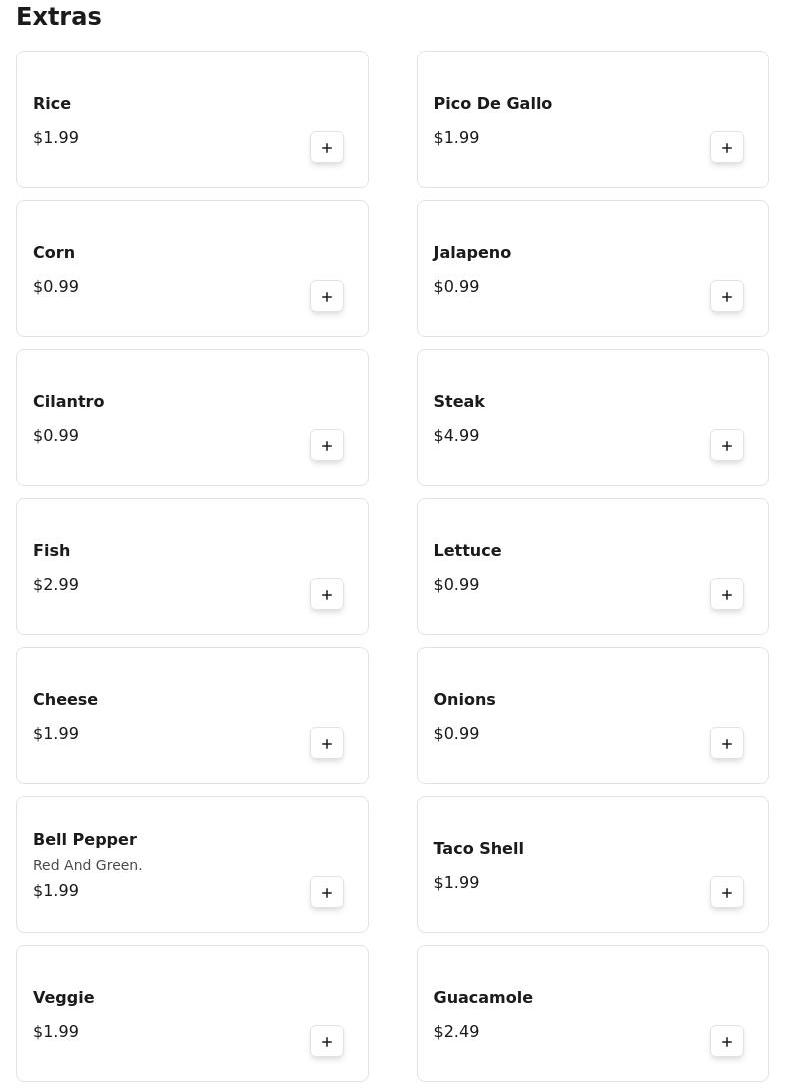Add Steak extra for $4.99
This screenshot has width=785, height=1091.
(x=727, y=446)
